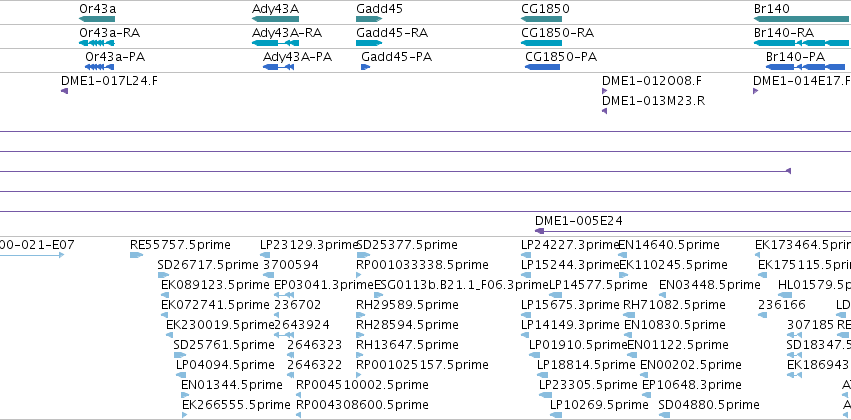Select the EN01122.5prime EST glyph
This screenshot has height=420, width=851.
point(632,355)
